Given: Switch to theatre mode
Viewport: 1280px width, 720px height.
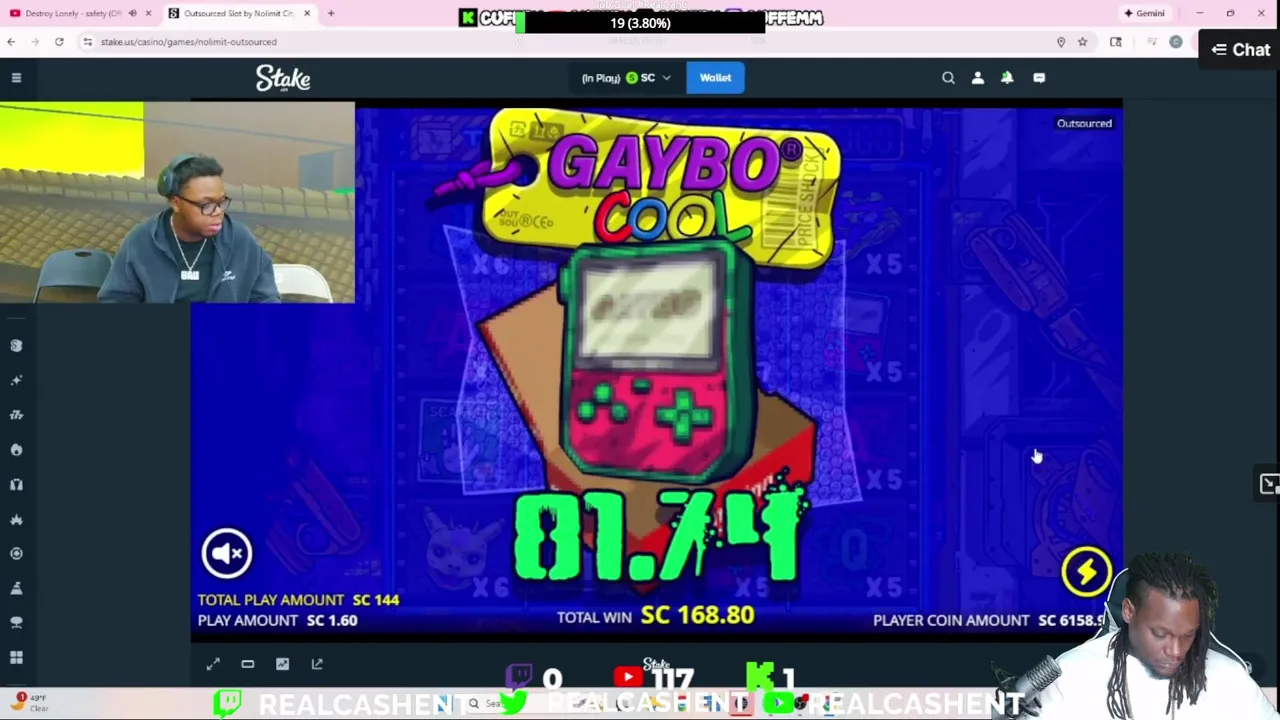Looking at the screenshot, I should coord(248,664).
